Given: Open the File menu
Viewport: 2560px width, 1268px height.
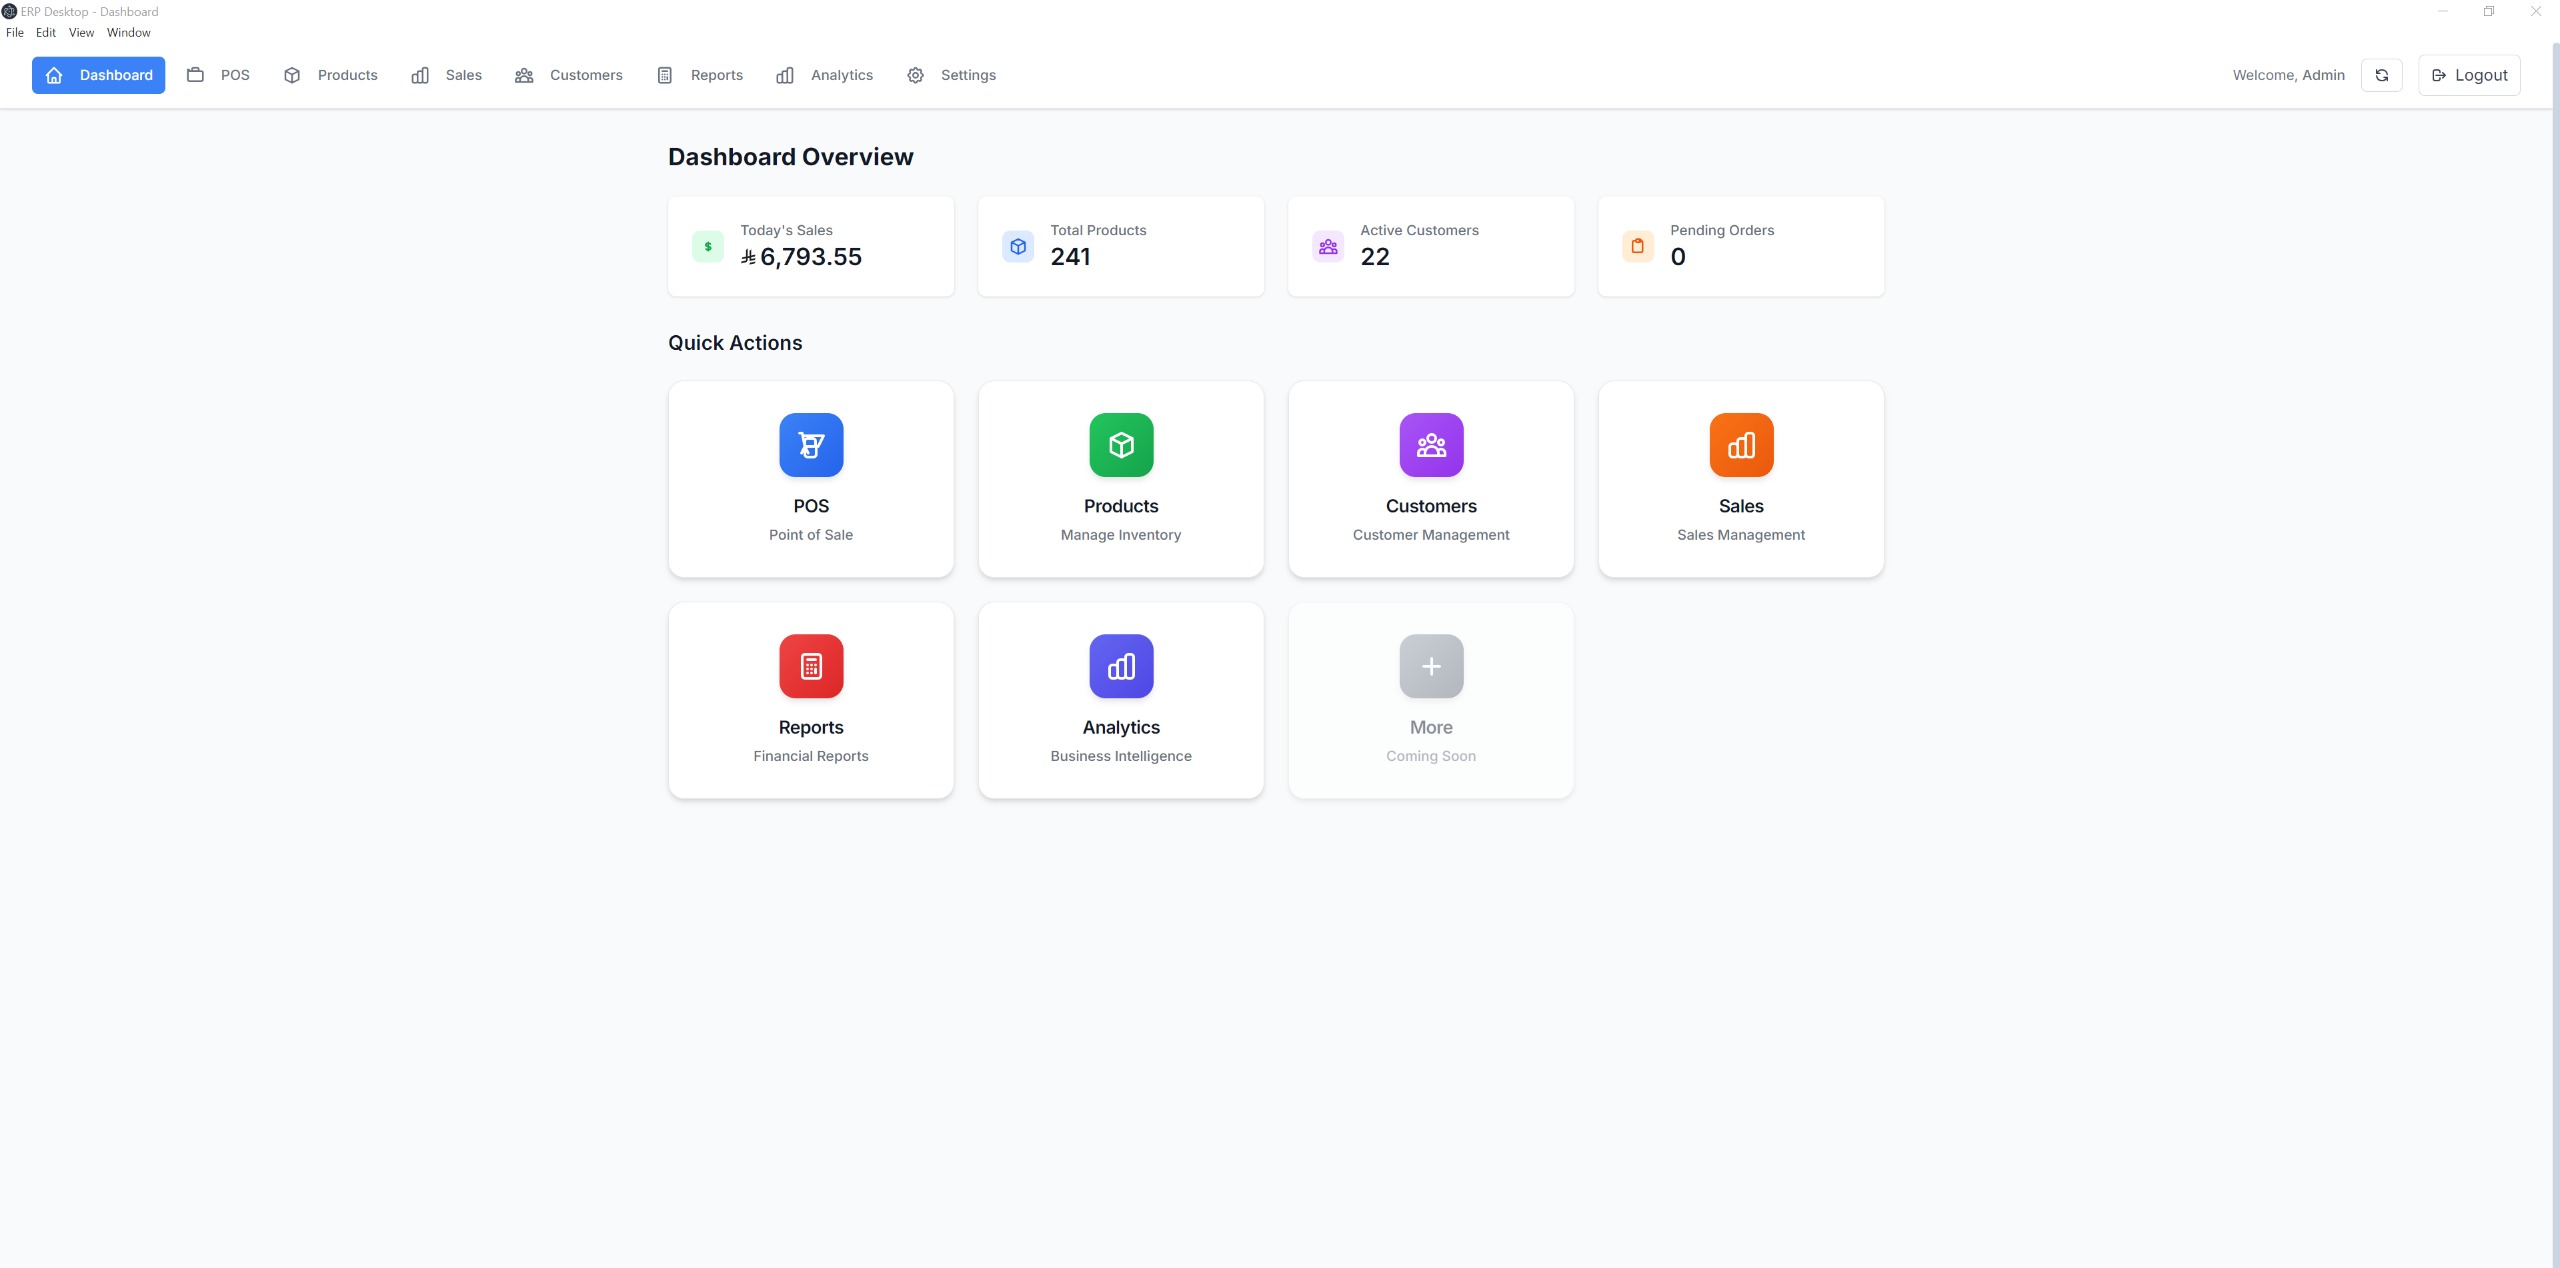Looking at the screenshot, I should tap(15, 33).
